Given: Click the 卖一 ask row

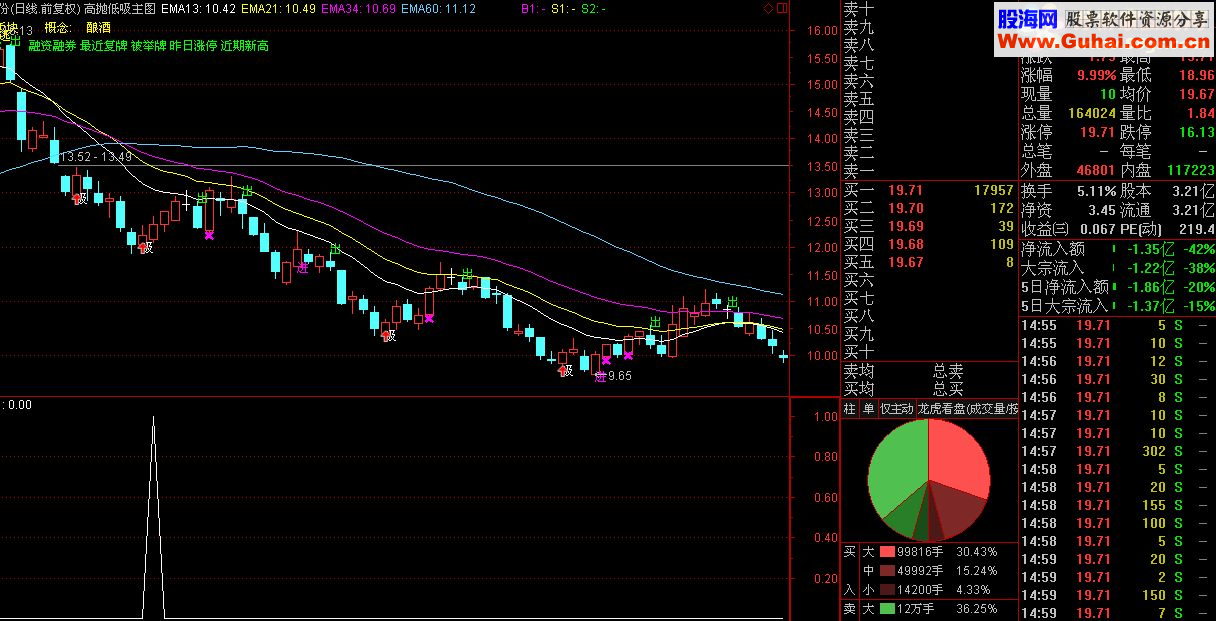Looking at the screenshot, I should pos(928,172).
